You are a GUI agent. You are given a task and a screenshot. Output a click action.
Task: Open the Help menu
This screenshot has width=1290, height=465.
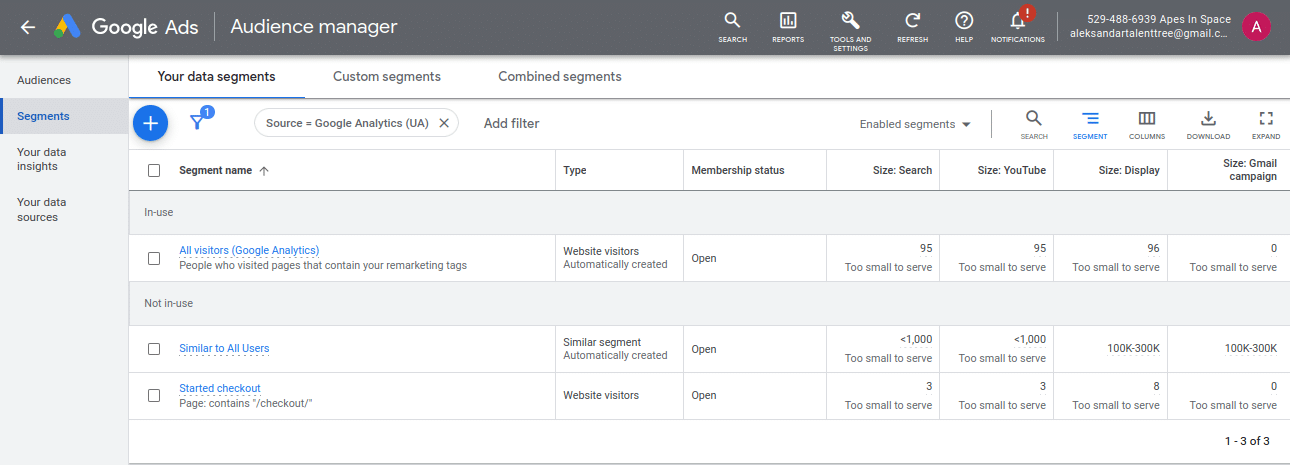(964, 27)
